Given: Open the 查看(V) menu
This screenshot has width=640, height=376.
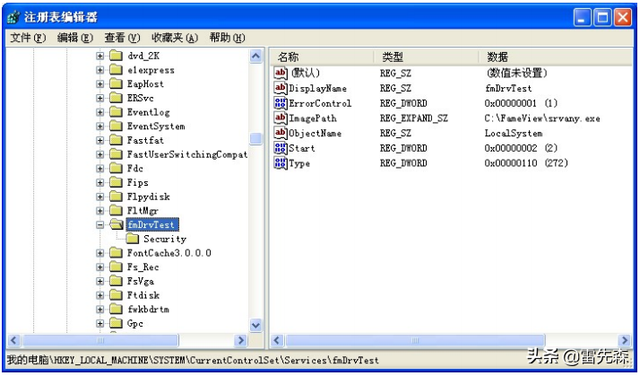Looking at the screenshot, I should [122, 38].
